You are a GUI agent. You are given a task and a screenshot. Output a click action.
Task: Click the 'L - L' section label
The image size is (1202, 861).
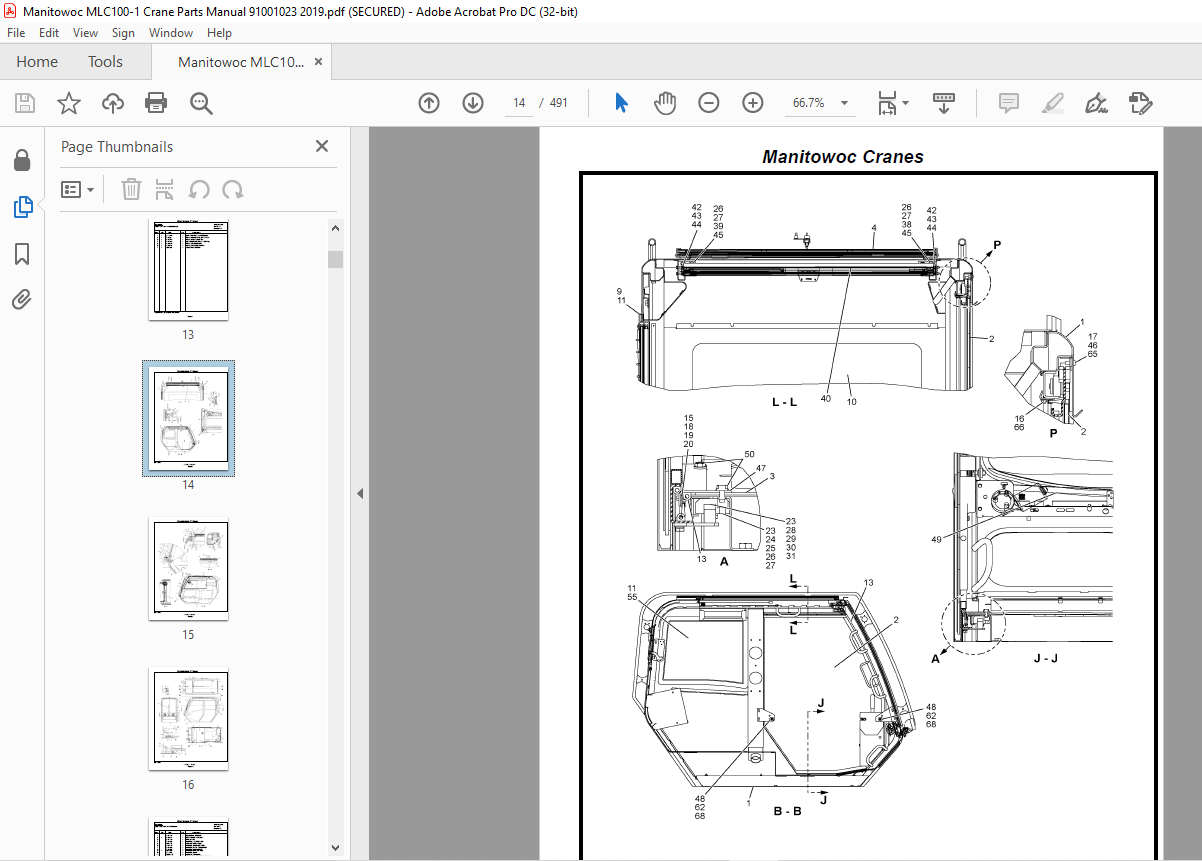coord(784,403)
